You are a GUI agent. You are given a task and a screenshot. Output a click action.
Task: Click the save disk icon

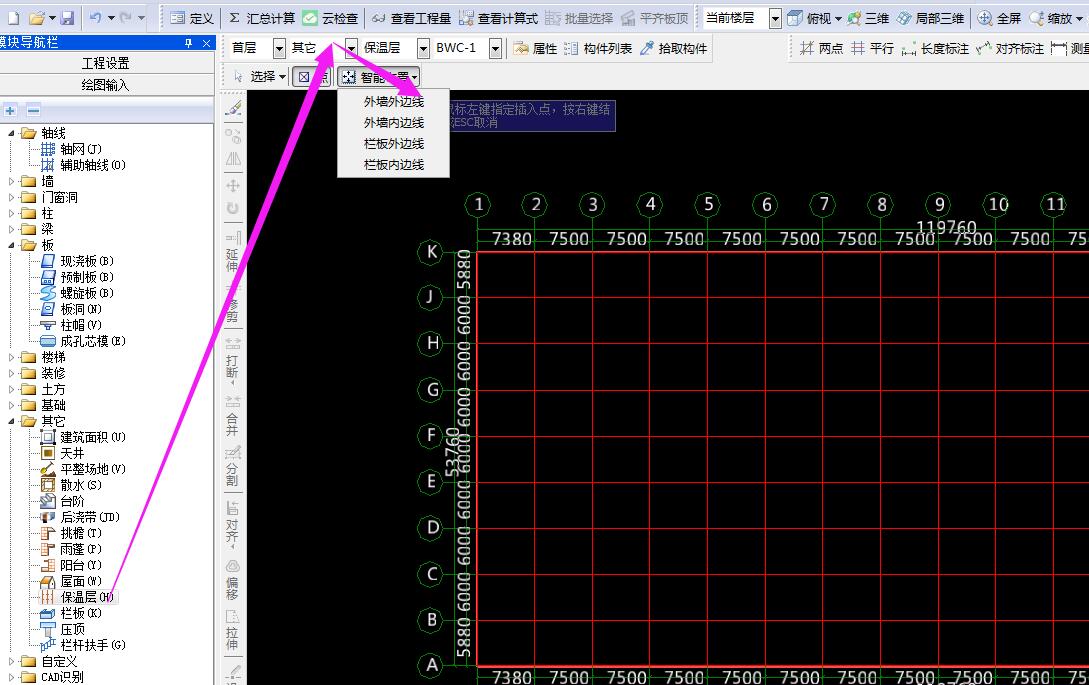coord(67,17)
